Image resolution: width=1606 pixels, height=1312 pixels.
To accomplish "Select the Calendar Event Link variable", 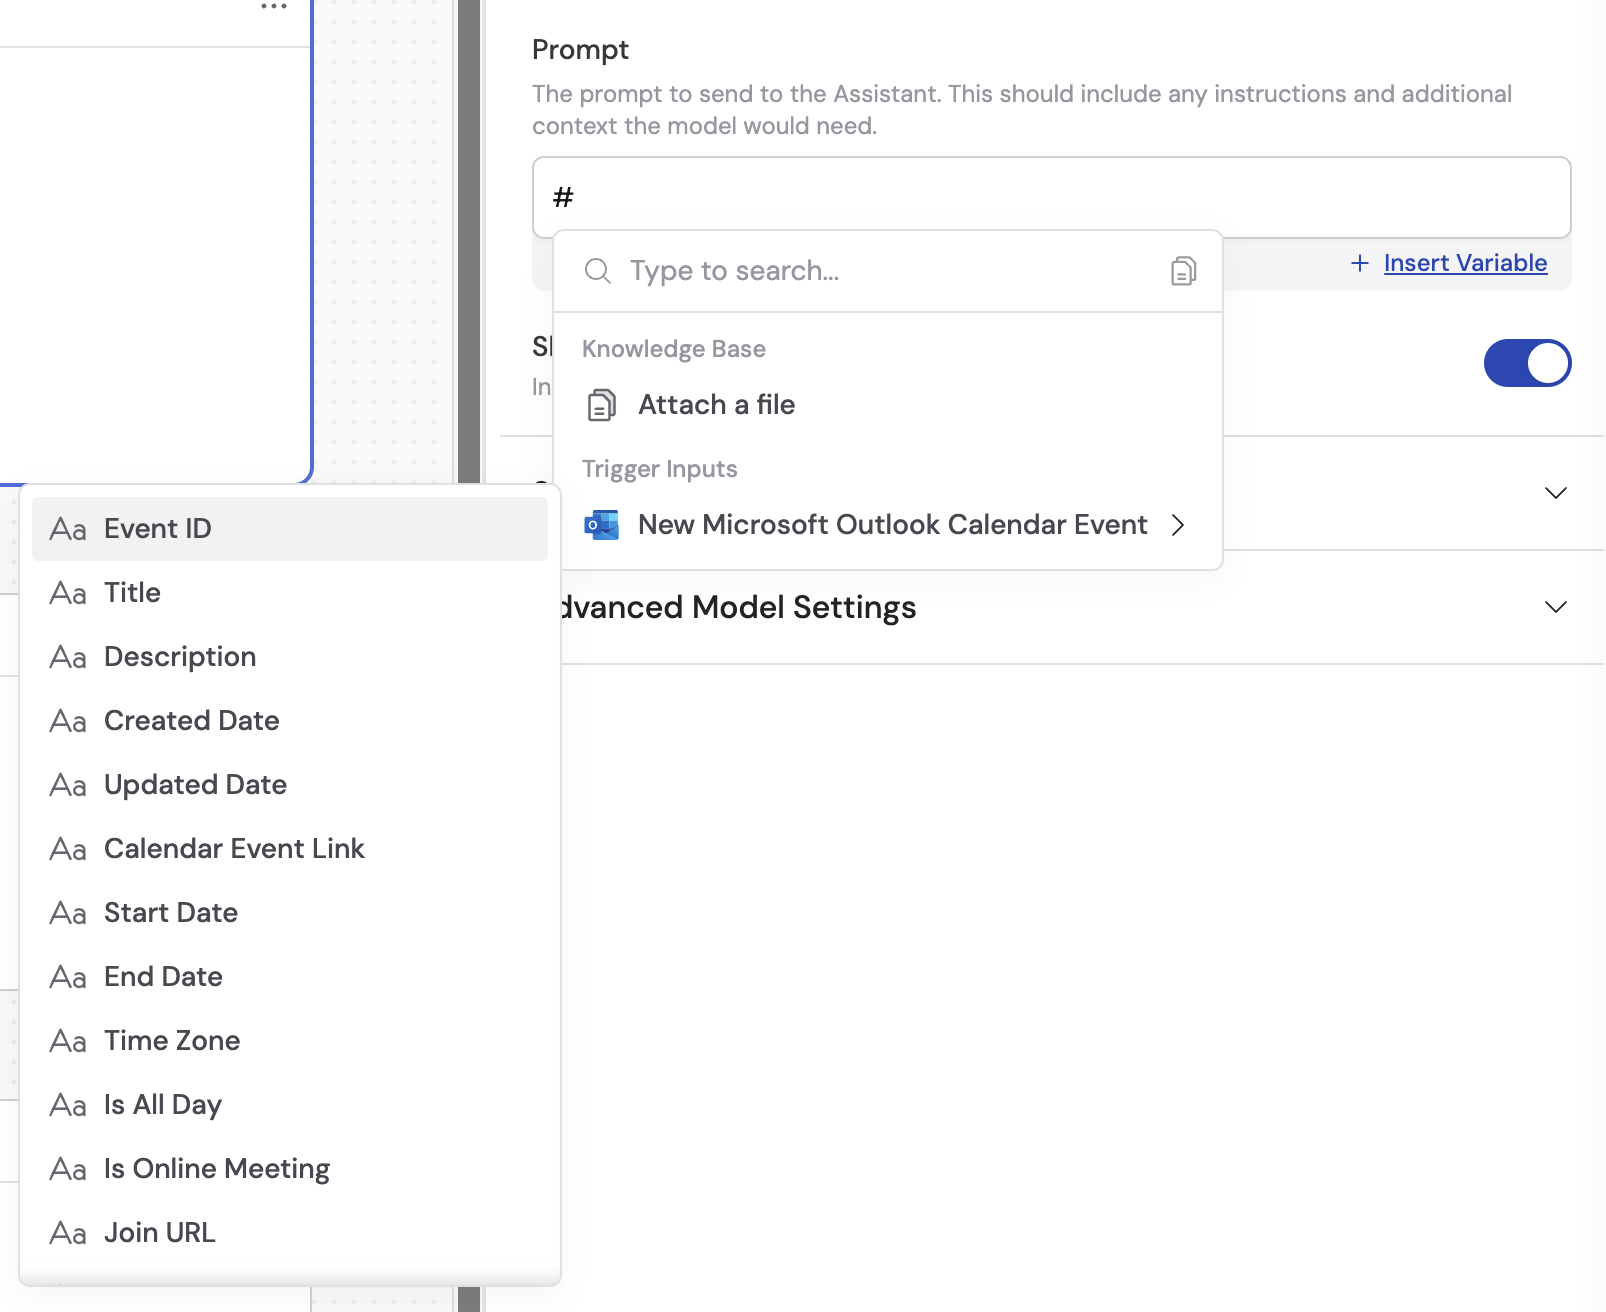I will [x=234, y=848].
